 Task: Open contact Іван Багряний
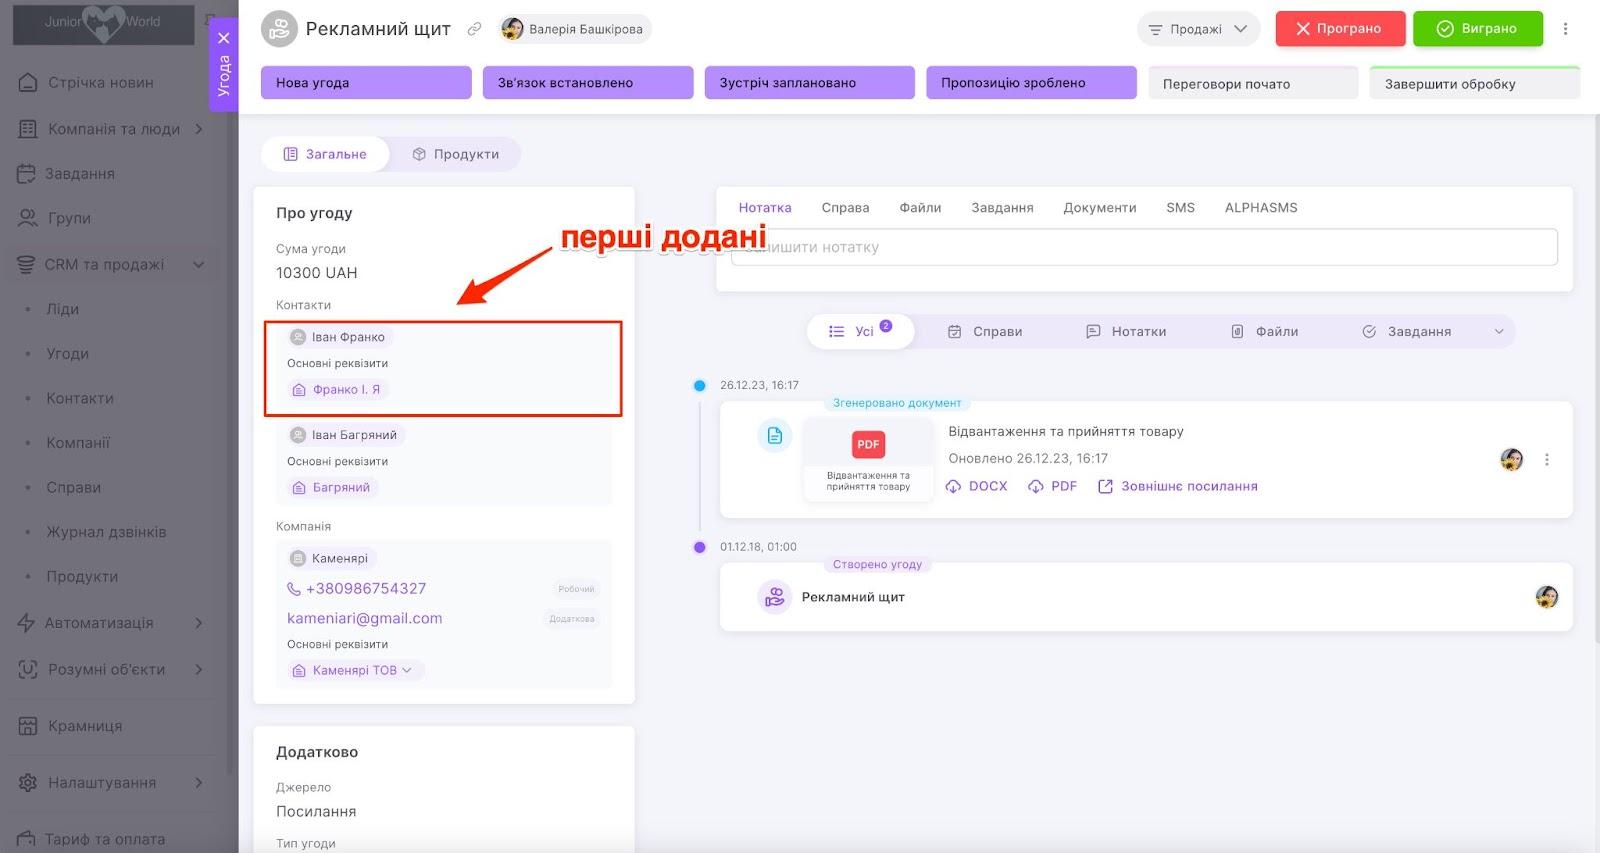tap(346, 435)
